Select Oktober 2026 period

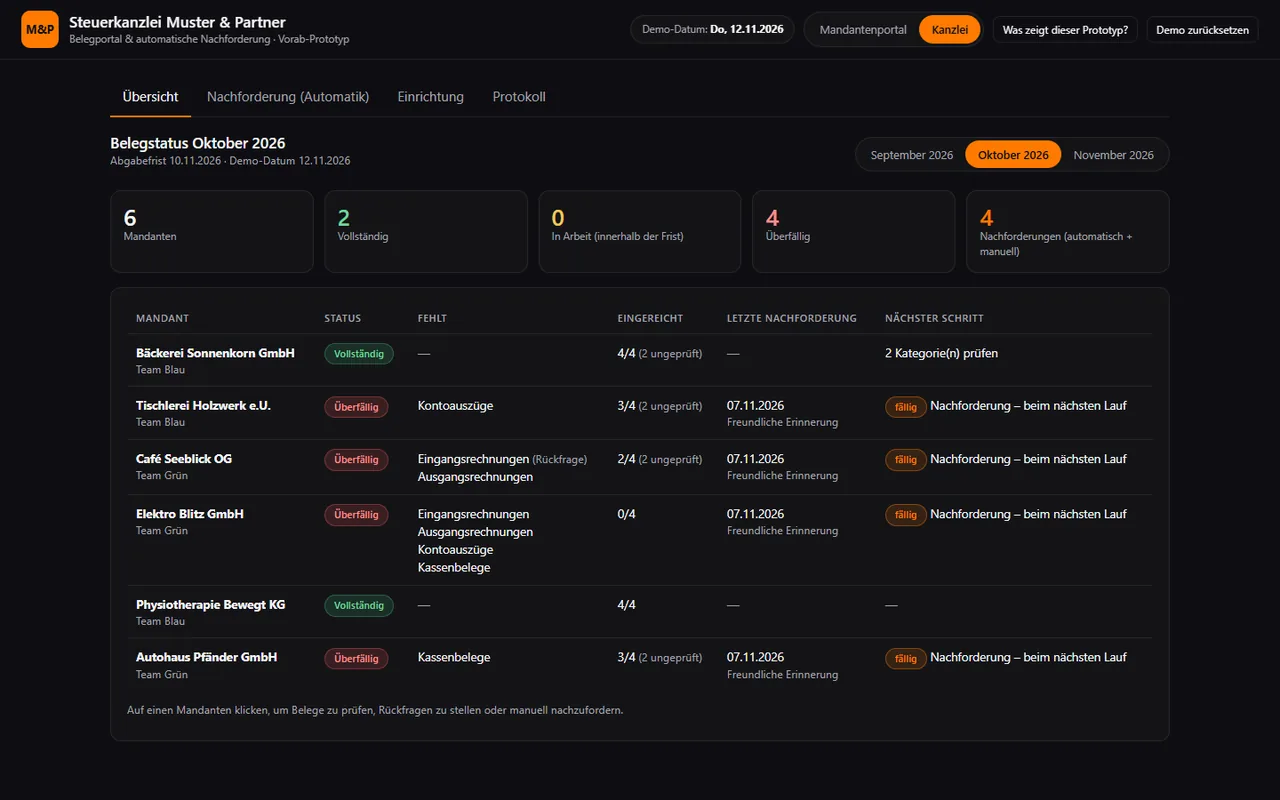(1013, 155)
